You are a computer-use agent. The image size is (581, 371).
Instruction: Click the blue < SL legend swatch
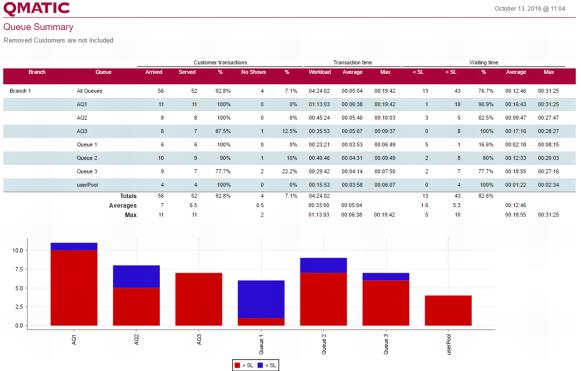click(260, 365)
